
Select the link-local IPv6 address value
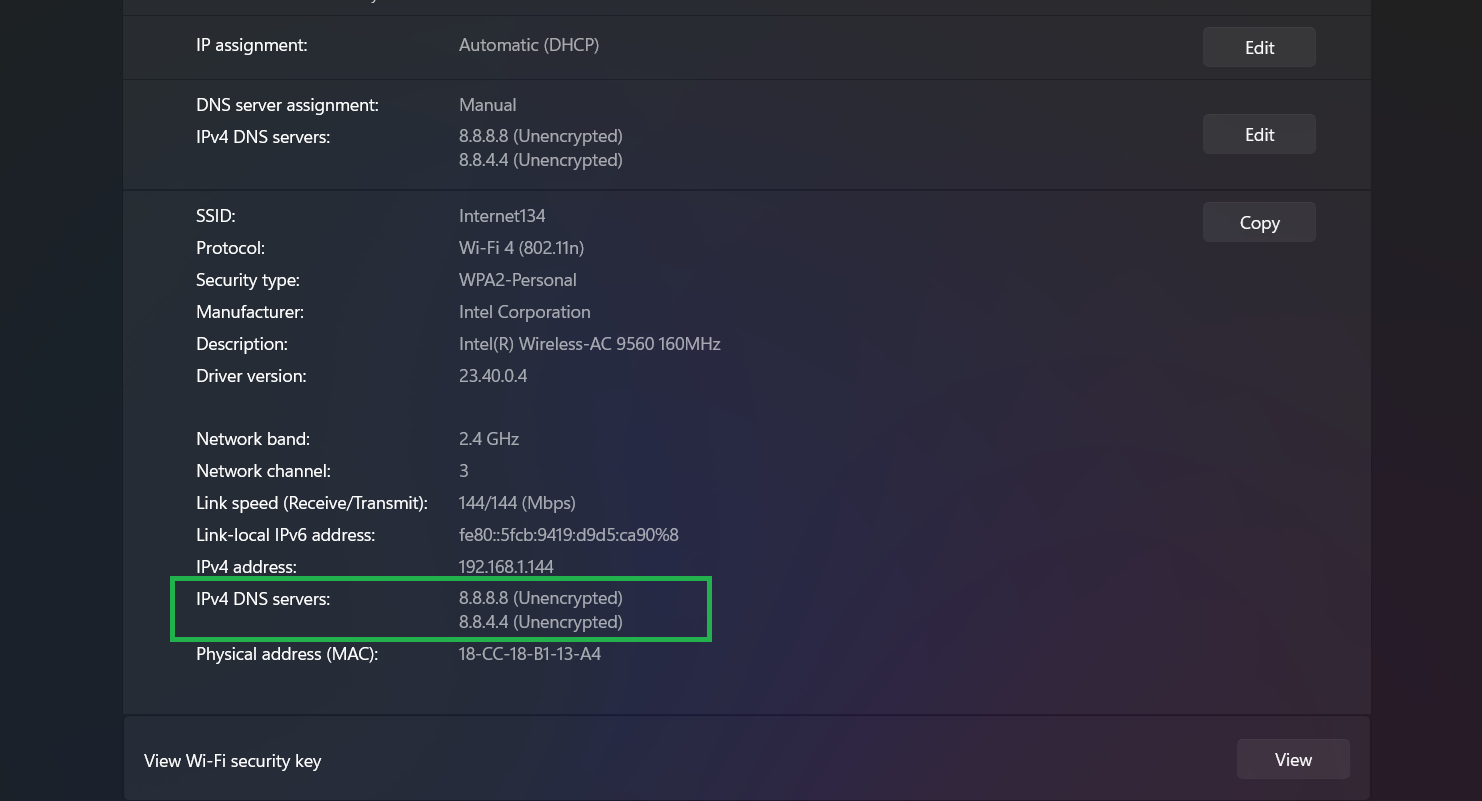click(569, 535)
